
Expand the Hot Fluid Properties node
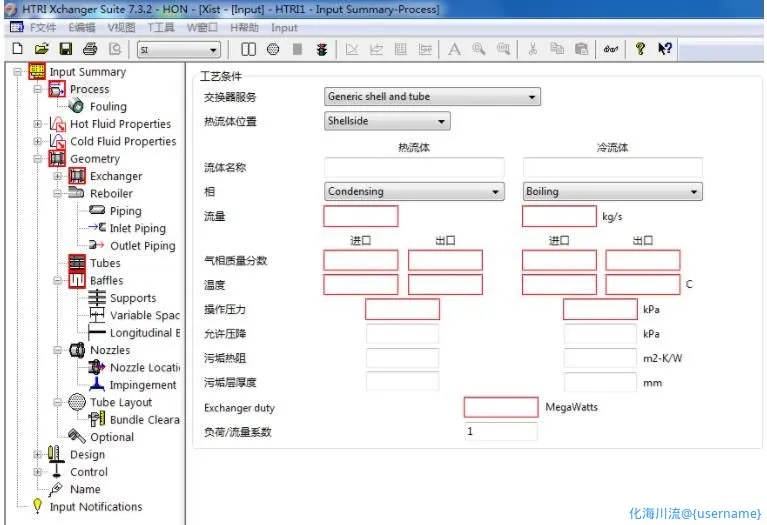[x=38, y=124]
